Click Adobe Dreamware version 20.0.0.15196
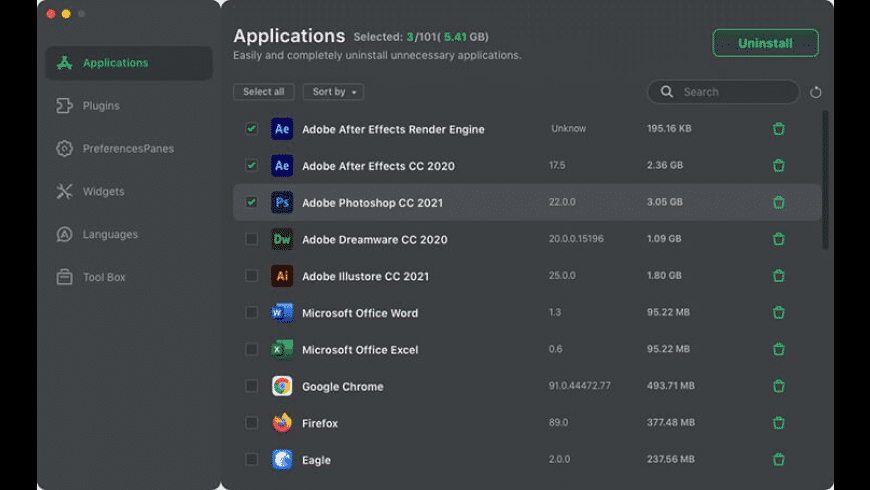Image resolution: width=870 pixels, height=490 pixels. (x=576, y=239)
